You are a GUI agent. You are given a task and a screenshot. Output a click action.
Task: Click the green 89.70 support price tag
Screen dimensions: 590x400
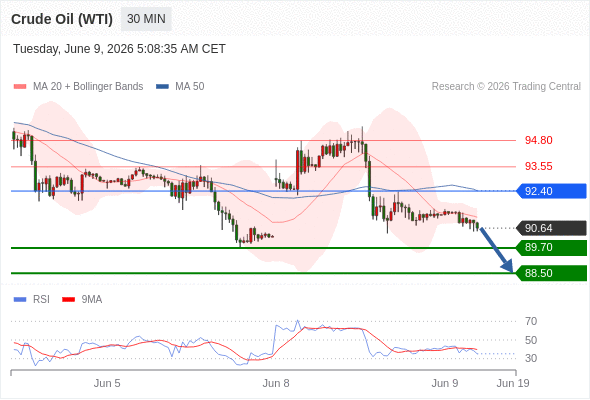coord(551,248)
